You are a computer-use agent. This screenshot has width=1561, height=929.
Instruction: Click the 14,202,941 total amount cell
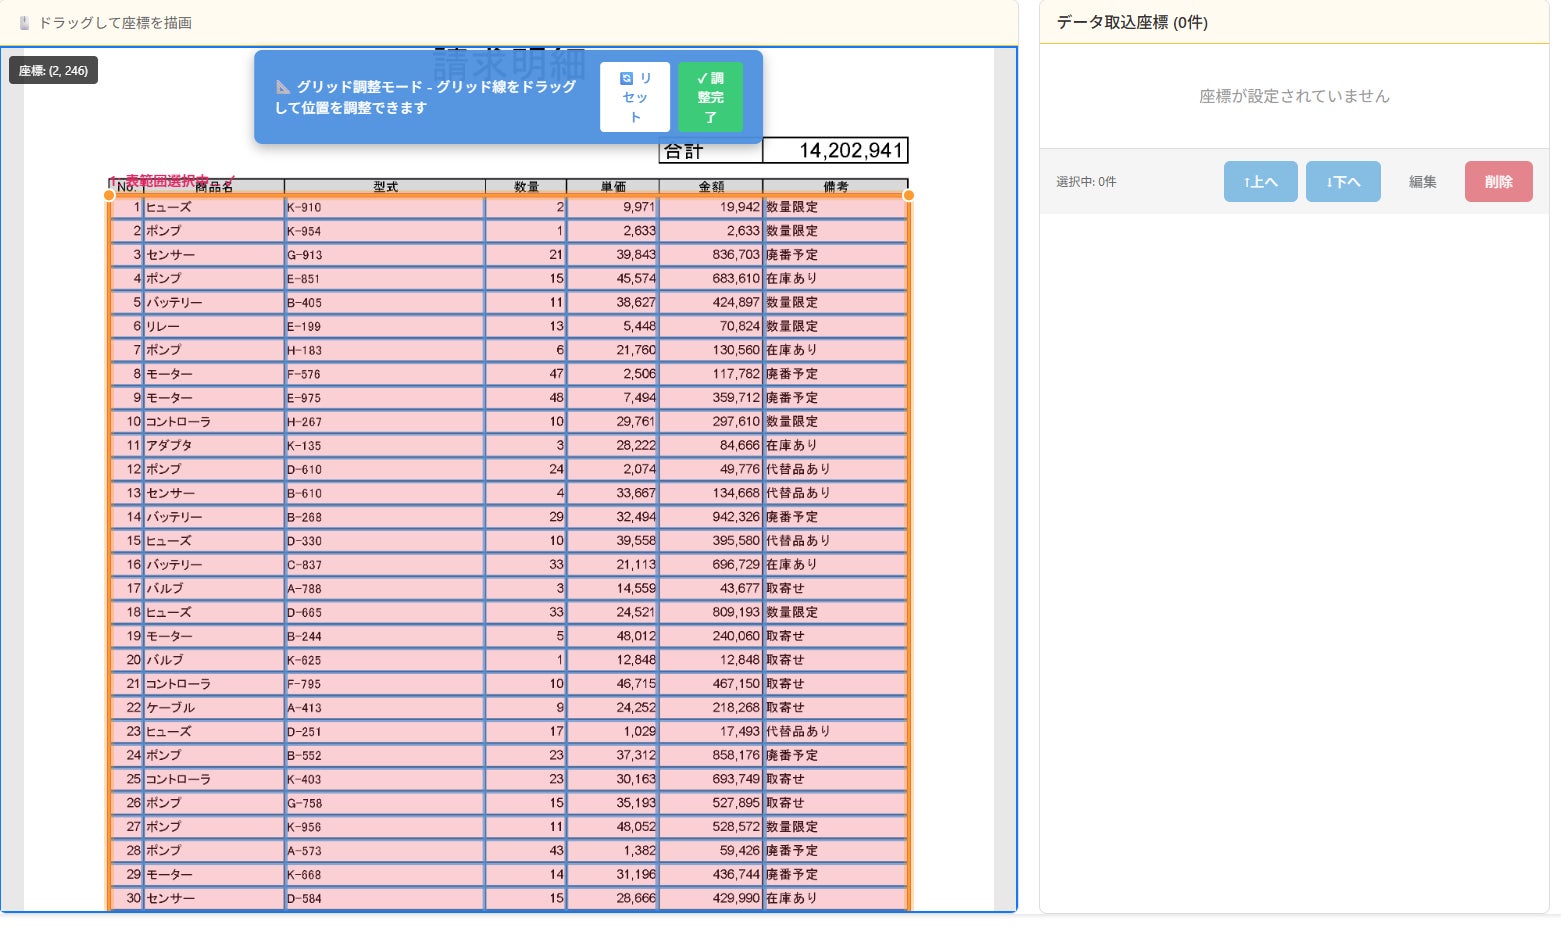(x=835, y=151)
